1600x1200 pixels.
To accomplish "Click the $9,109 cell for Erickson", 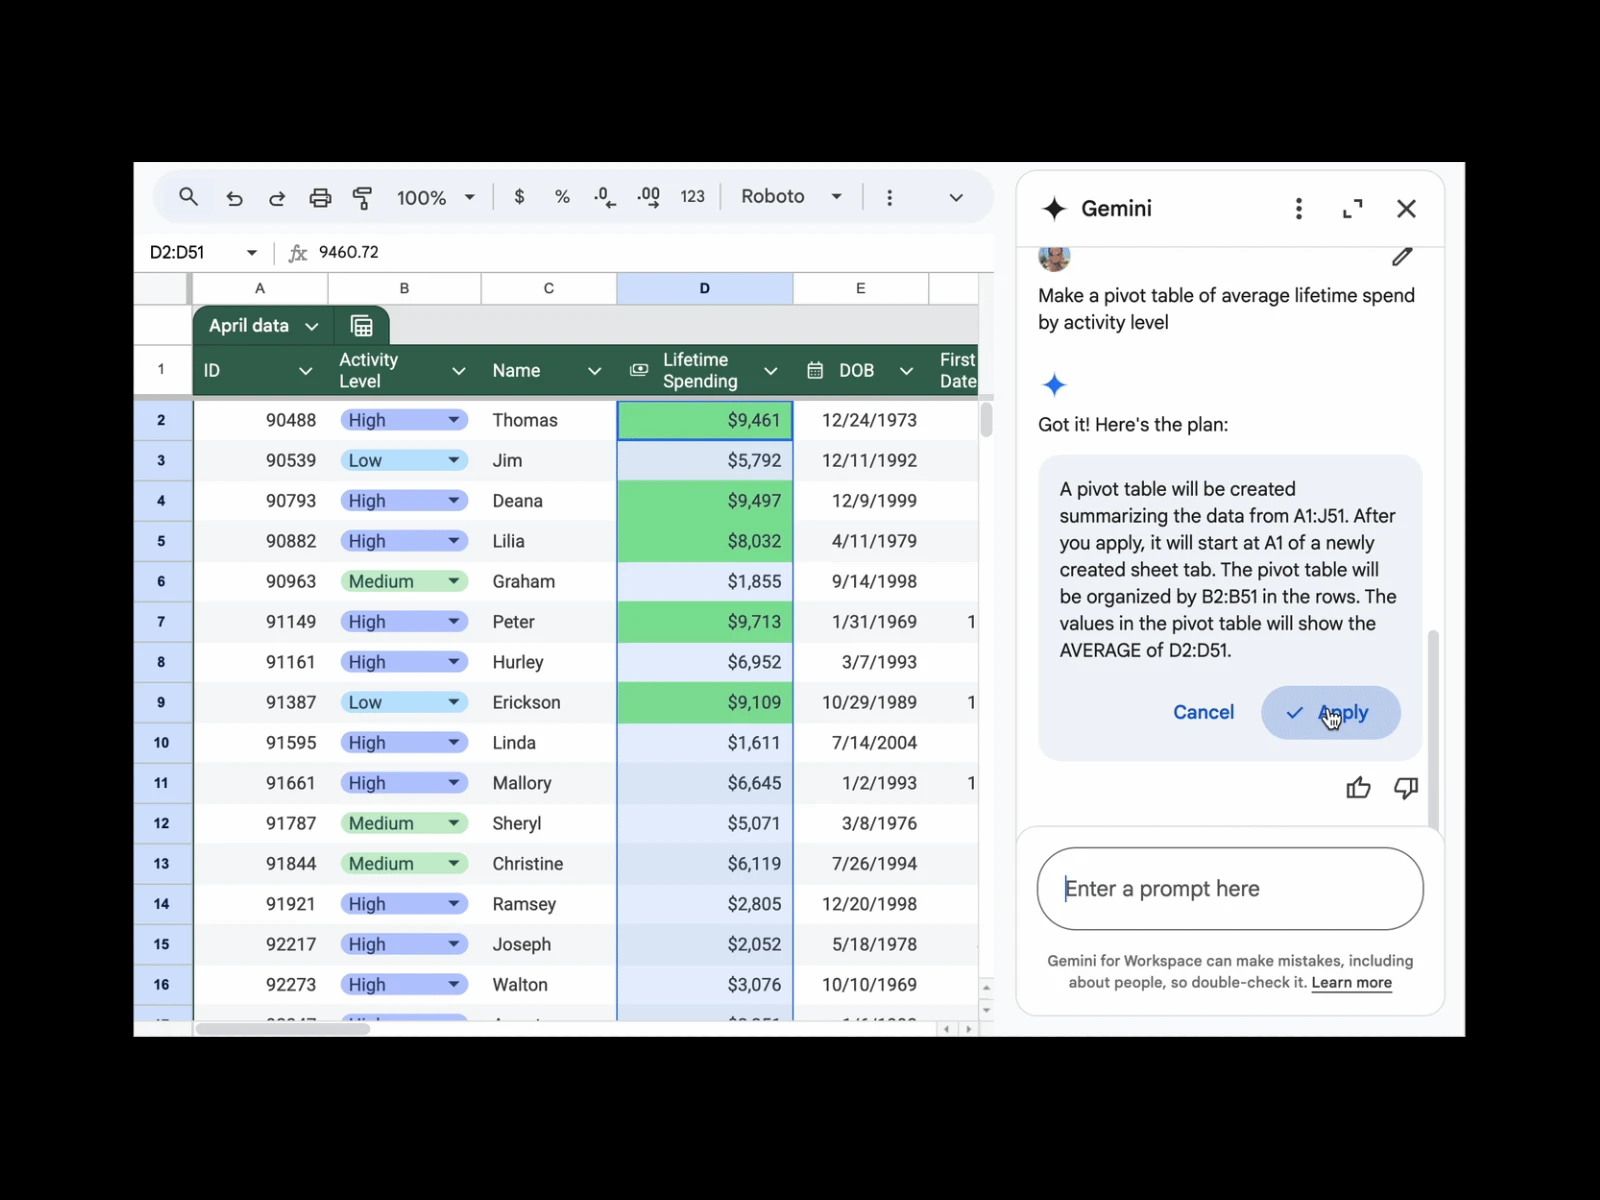I will tap(705, 702).
